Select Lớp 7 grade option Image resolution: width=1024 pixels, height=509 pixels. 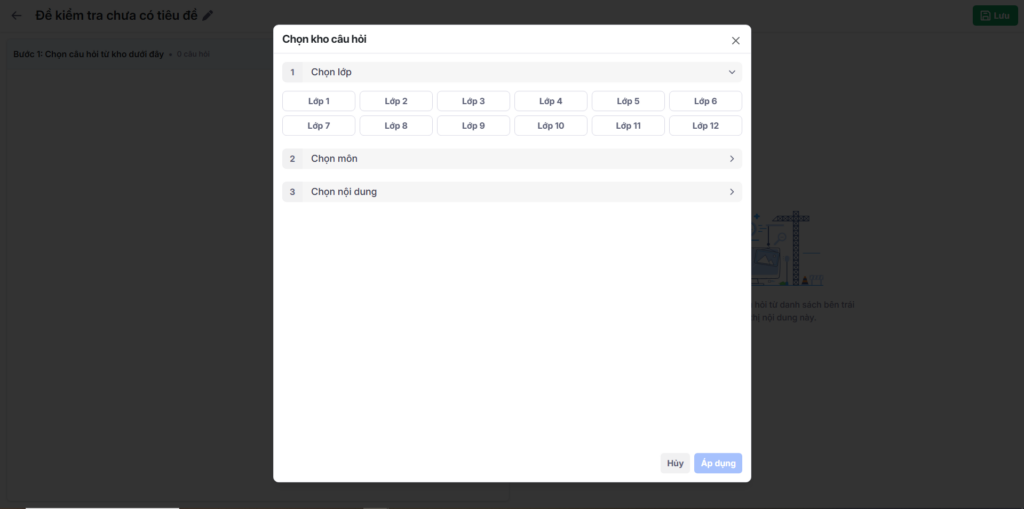(319, 126)
